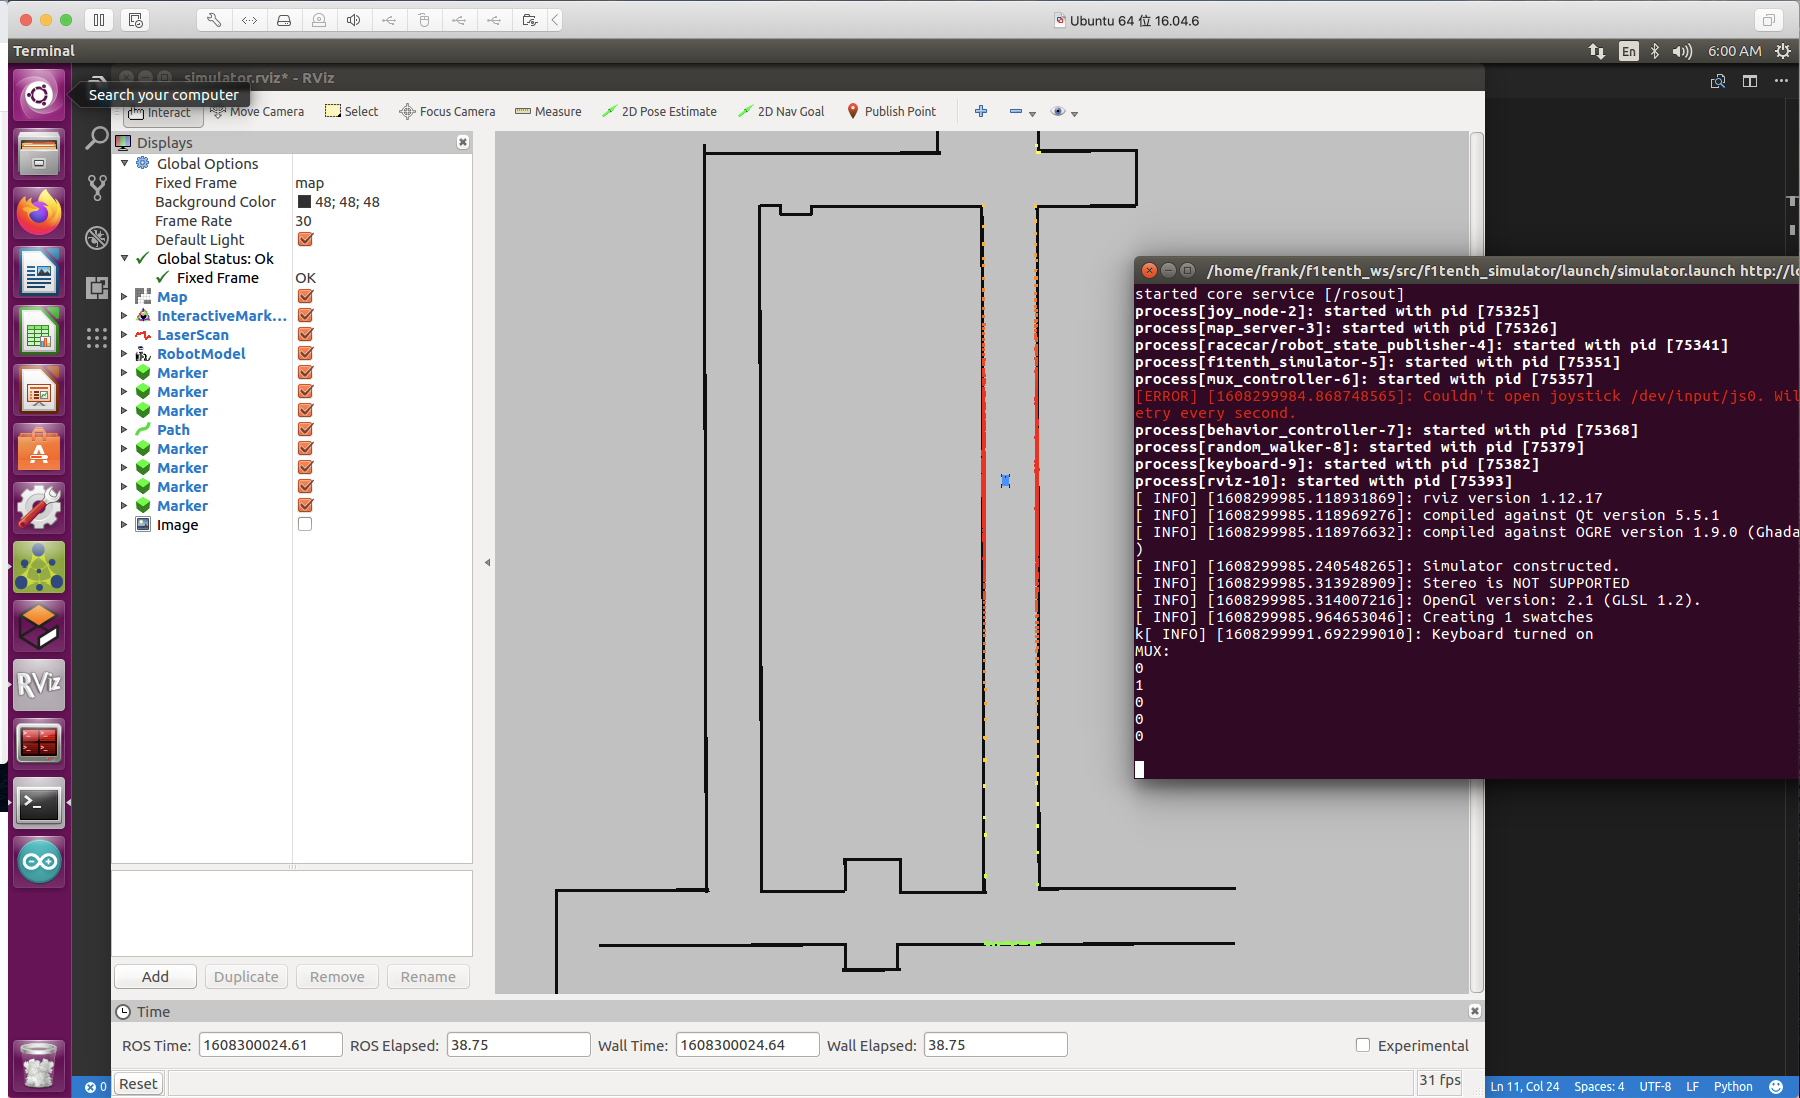Open LibreOffice Impress from the launcher

tap(39, 390)
